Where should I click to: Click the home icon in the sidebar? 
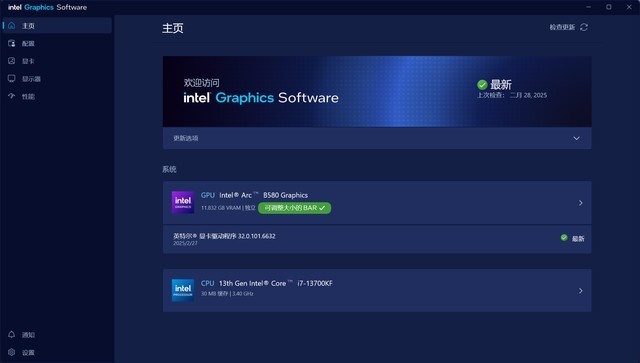[11, 26]
